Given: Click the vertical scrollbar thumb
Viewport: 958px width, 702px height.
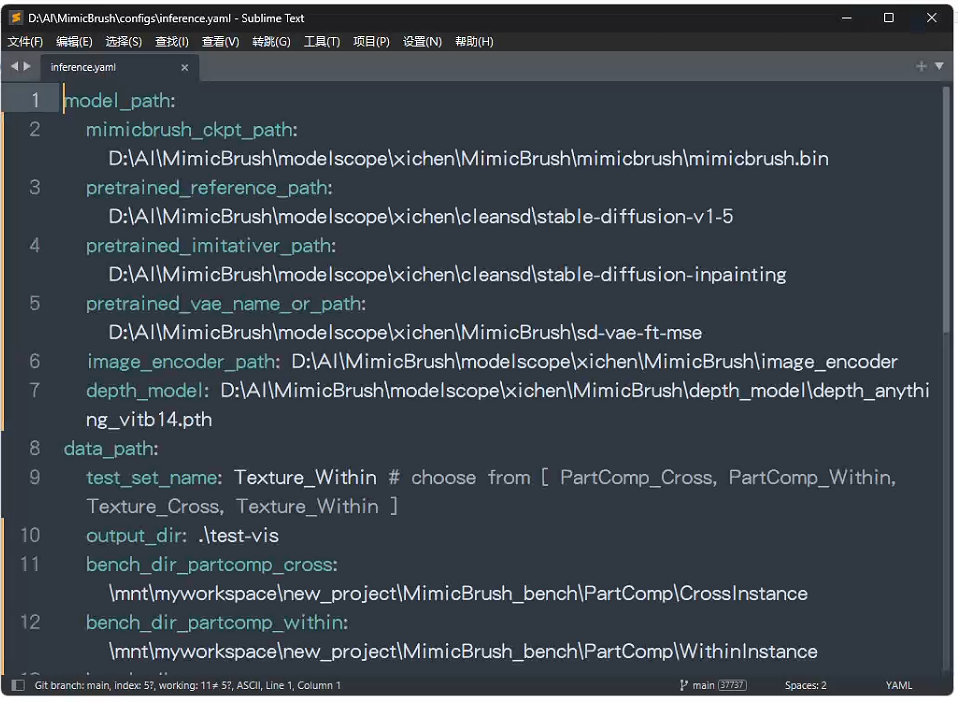Looking at the screenshot, I should (x=946, y=209).
